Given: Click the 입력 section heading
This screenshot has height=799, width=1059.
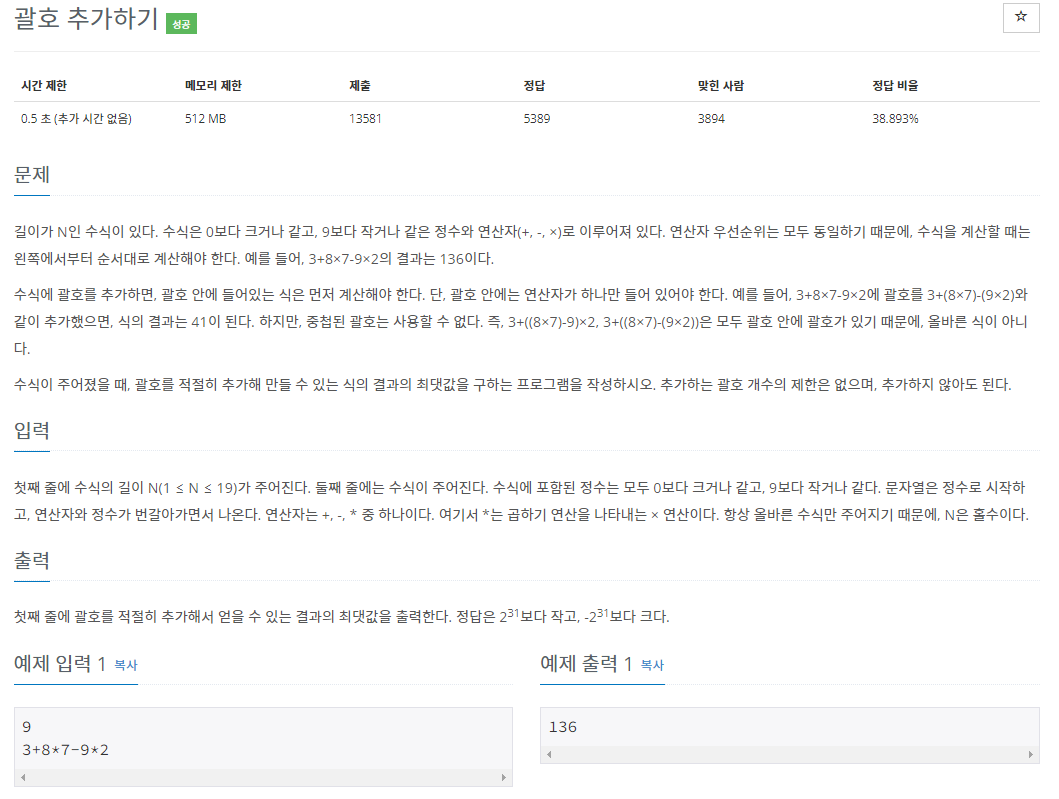Looking at the screenshot, I should click(32, 430).
